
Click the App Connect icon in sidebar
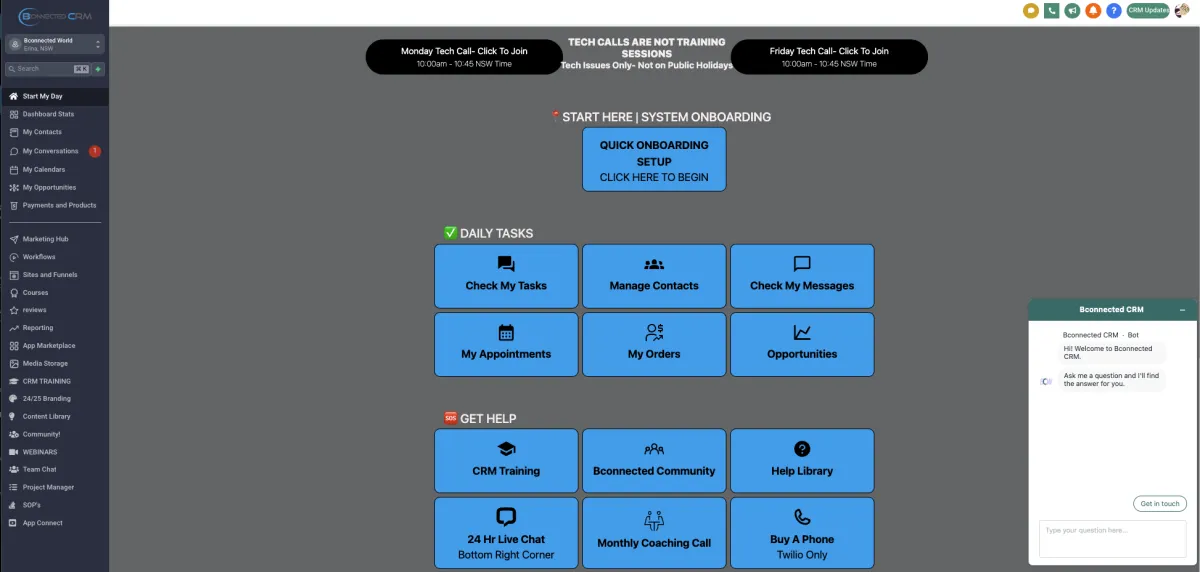[x=14, y=523]
